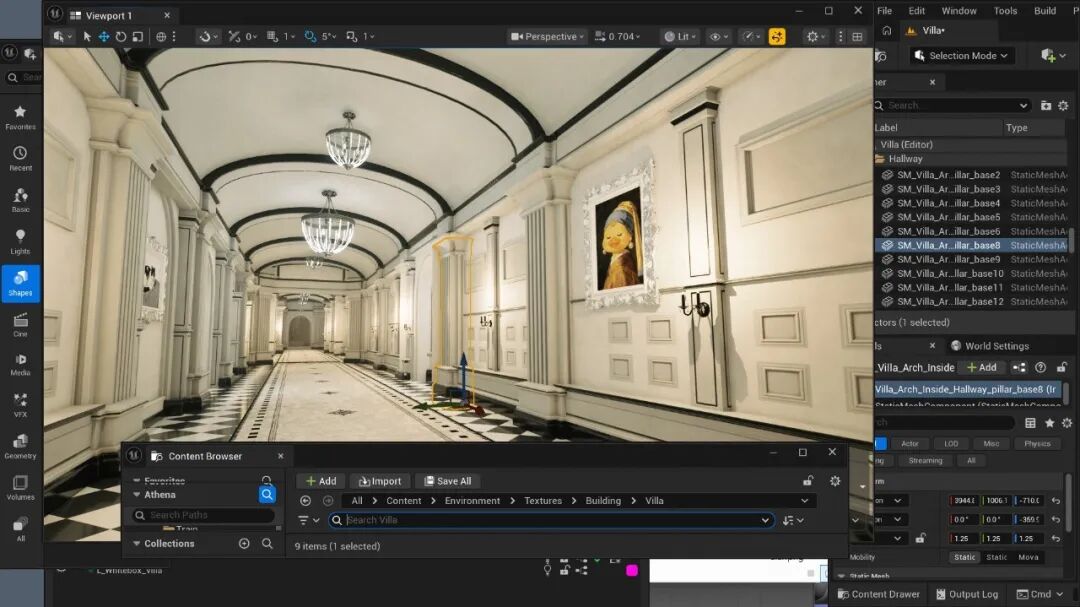Click the Import button in Content Browser
Screen dimensions: 1080x607
380,481
